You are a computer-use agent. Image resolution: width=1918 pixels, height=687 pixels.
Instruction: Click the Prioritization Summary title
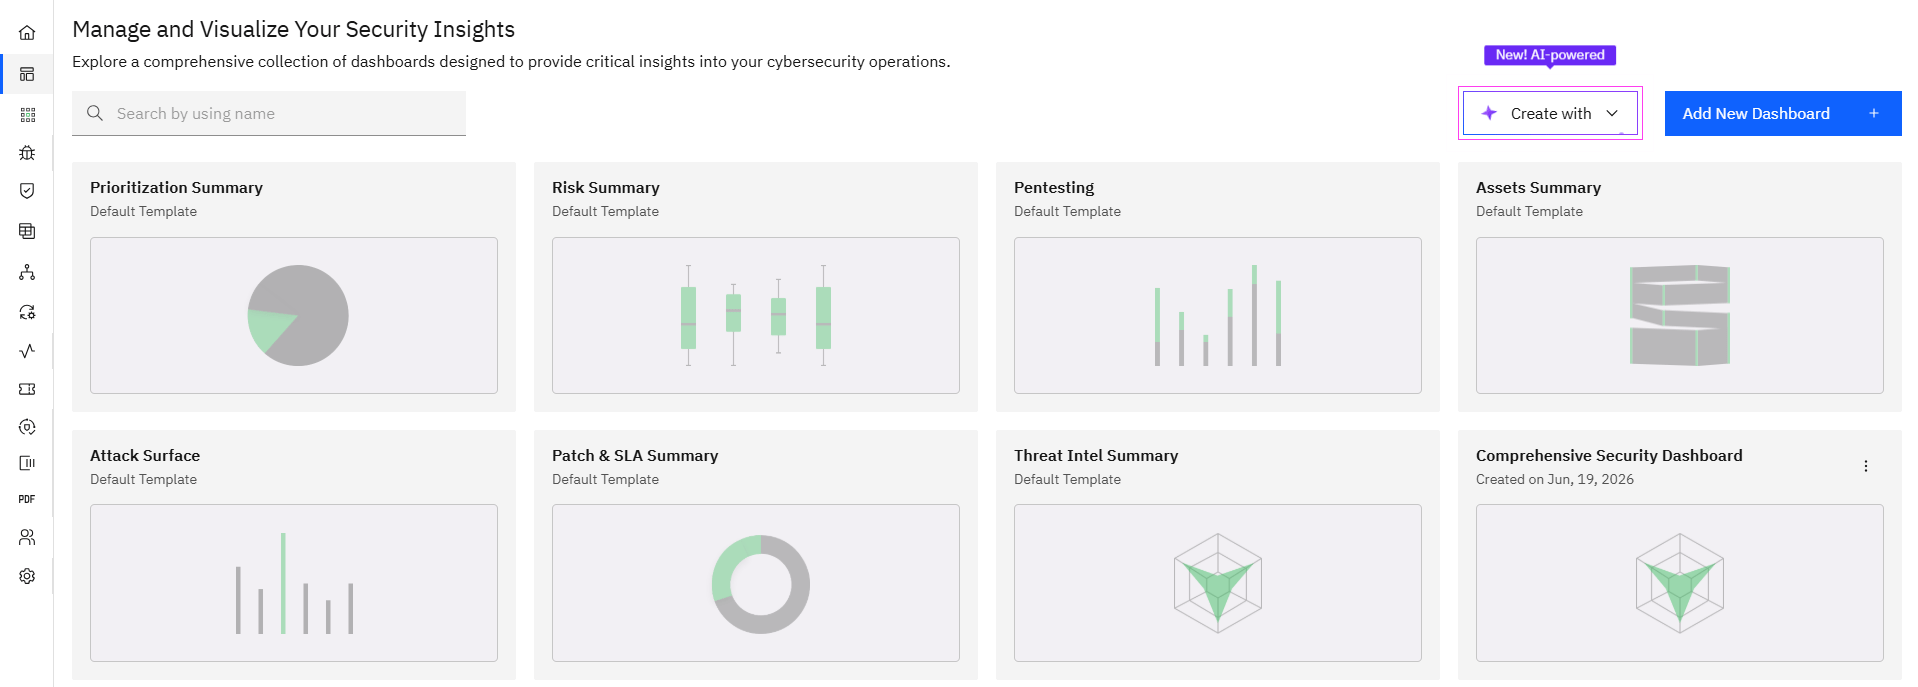[x=176, y=187]
